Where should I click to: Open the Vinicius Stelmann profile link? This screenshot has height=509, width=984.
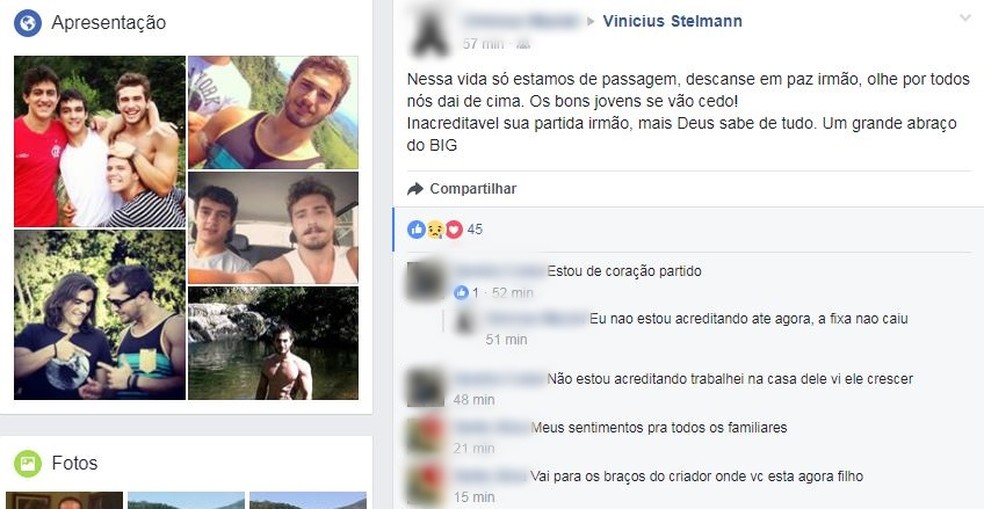(x=672, y=21)
